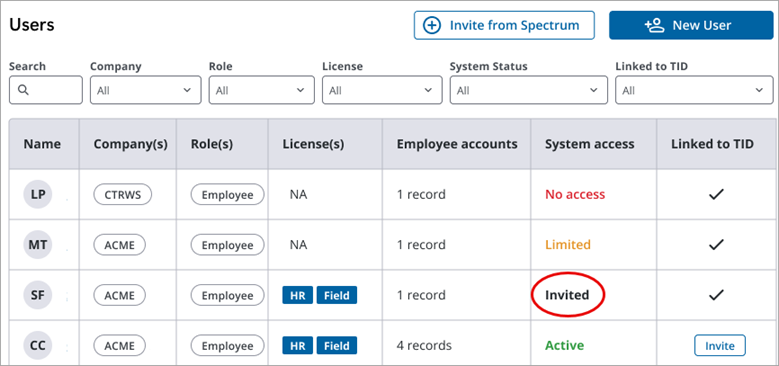Click ACME company tag in CC row
Viewport: 779px width, 366px height.
coord(120,346)
